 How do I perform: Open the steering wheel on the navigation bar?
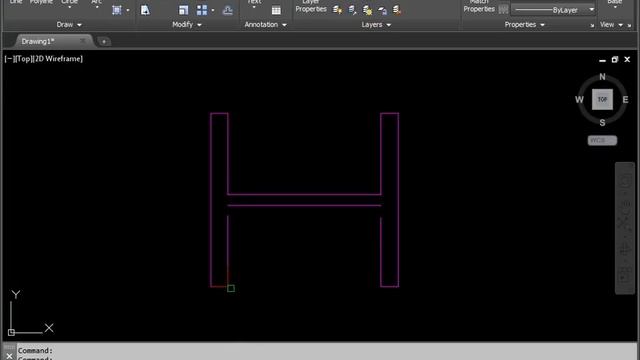click(625, 180)
